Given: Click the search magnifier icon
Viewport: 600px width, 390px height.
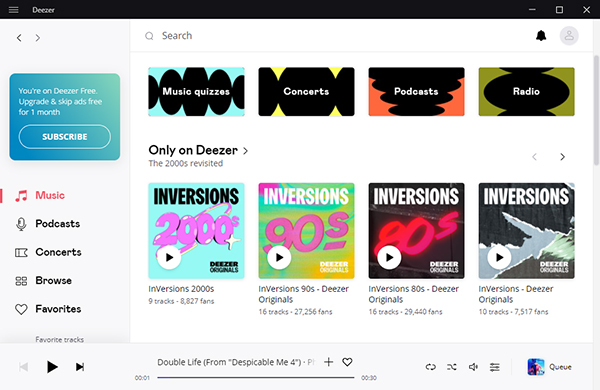Looking at the screenshot, I should click(149, 36).
